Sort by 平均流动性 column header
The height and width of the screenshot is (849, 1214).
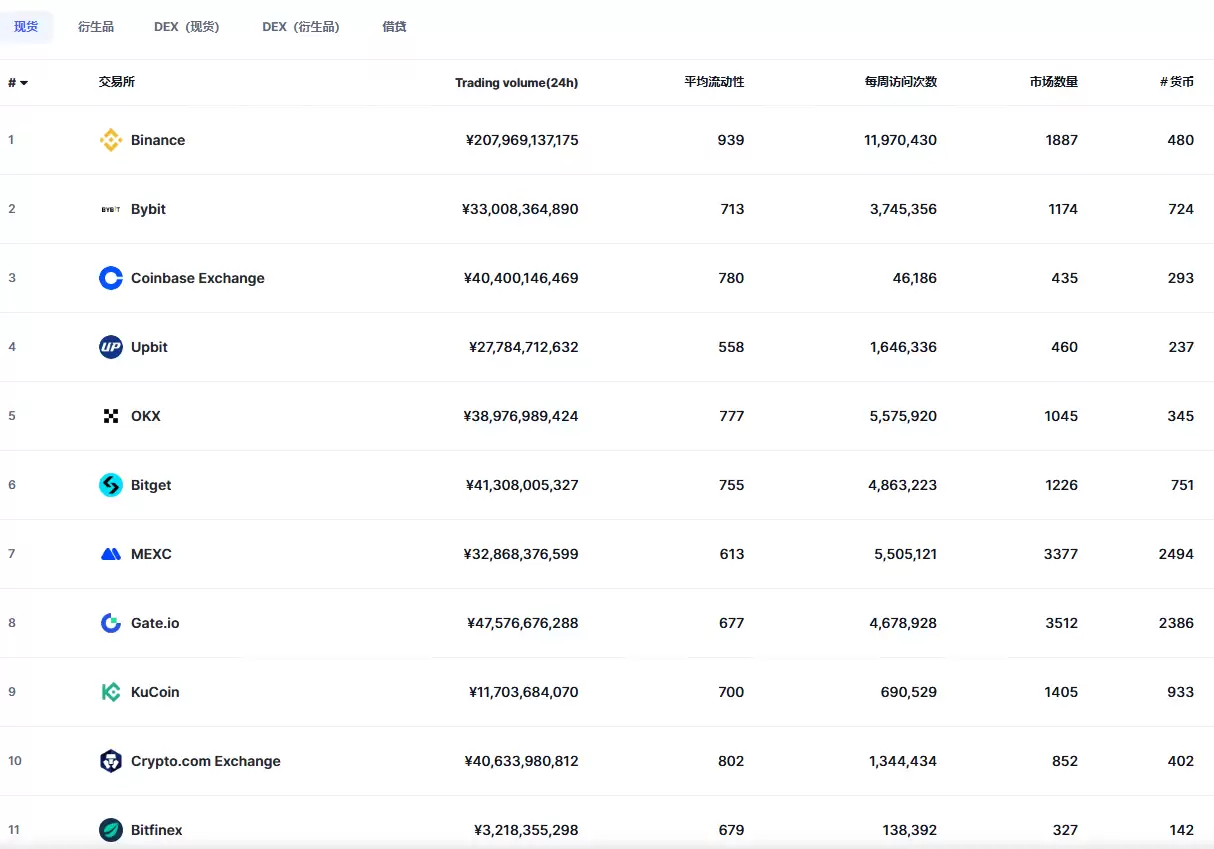714,82
